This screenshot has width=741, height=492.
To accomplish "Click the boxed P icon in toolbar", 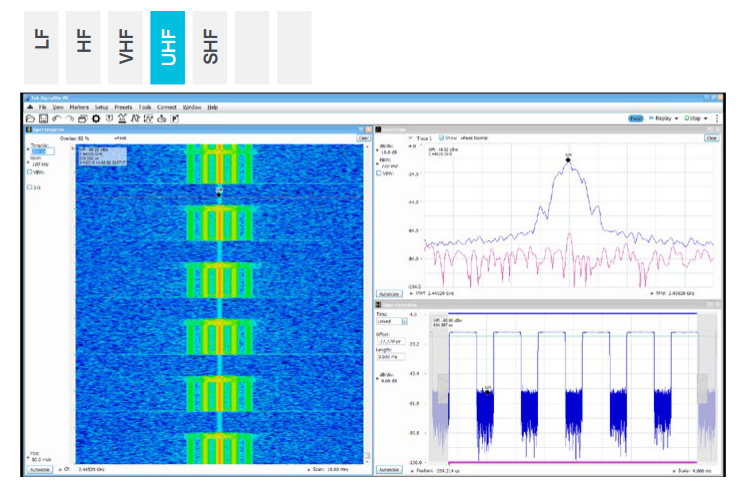I will (x=174, y=118).
